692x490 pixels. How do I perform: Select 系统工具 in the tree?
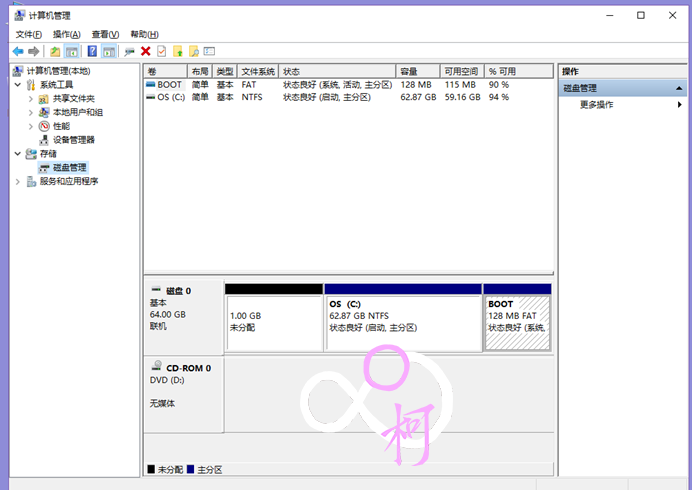[x=56, y=85]
